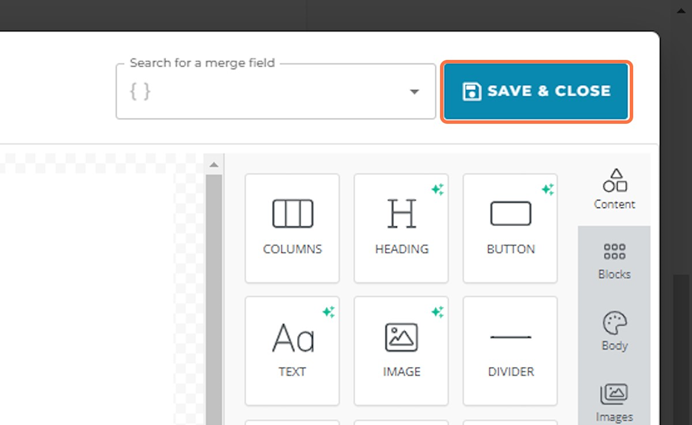The image size is (692, 425).
Task: Click the sparkle icon on the Heading tile
Action: [x=437, y=190]
